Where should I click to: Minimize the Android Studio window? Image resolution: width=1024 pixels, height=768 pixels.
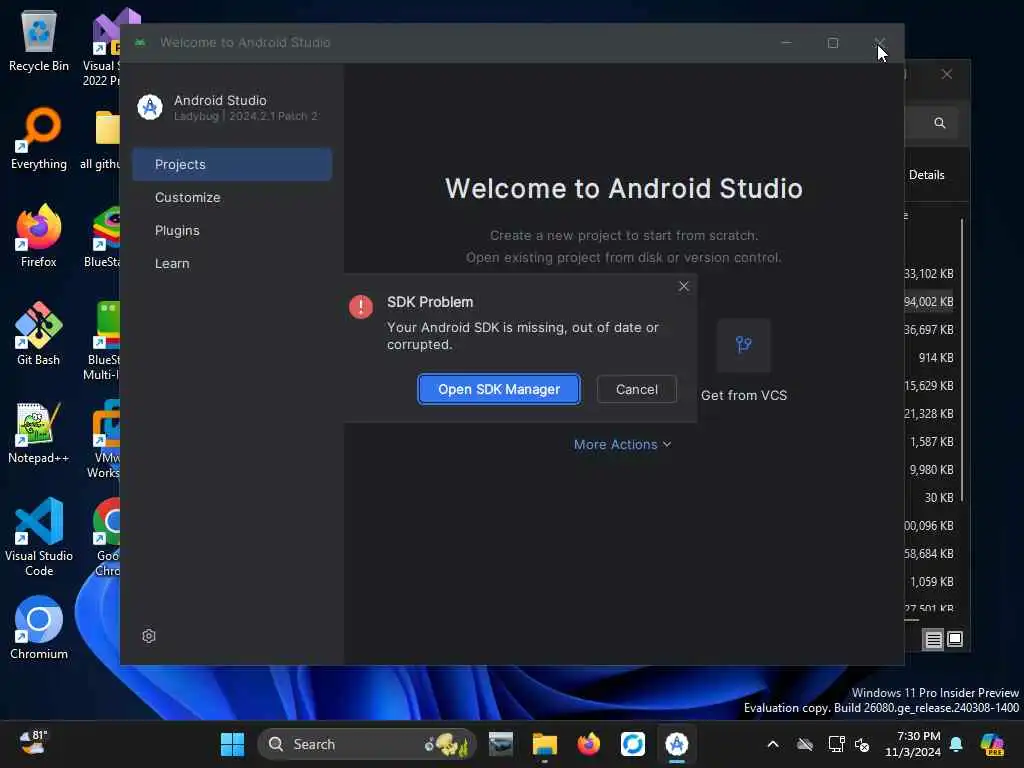(x=786, y=42)
